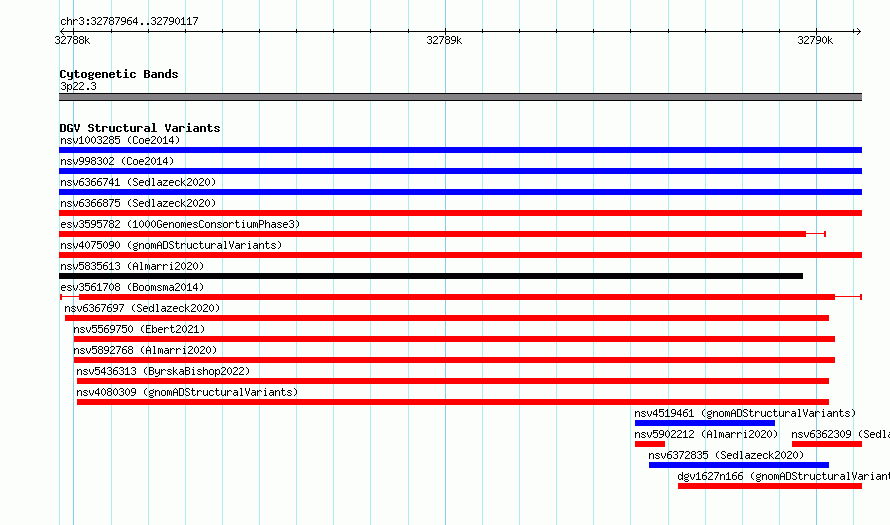Open the nsv1003285 (Coe2014) variant label
The image size is (890, 525).
point(120,140)
